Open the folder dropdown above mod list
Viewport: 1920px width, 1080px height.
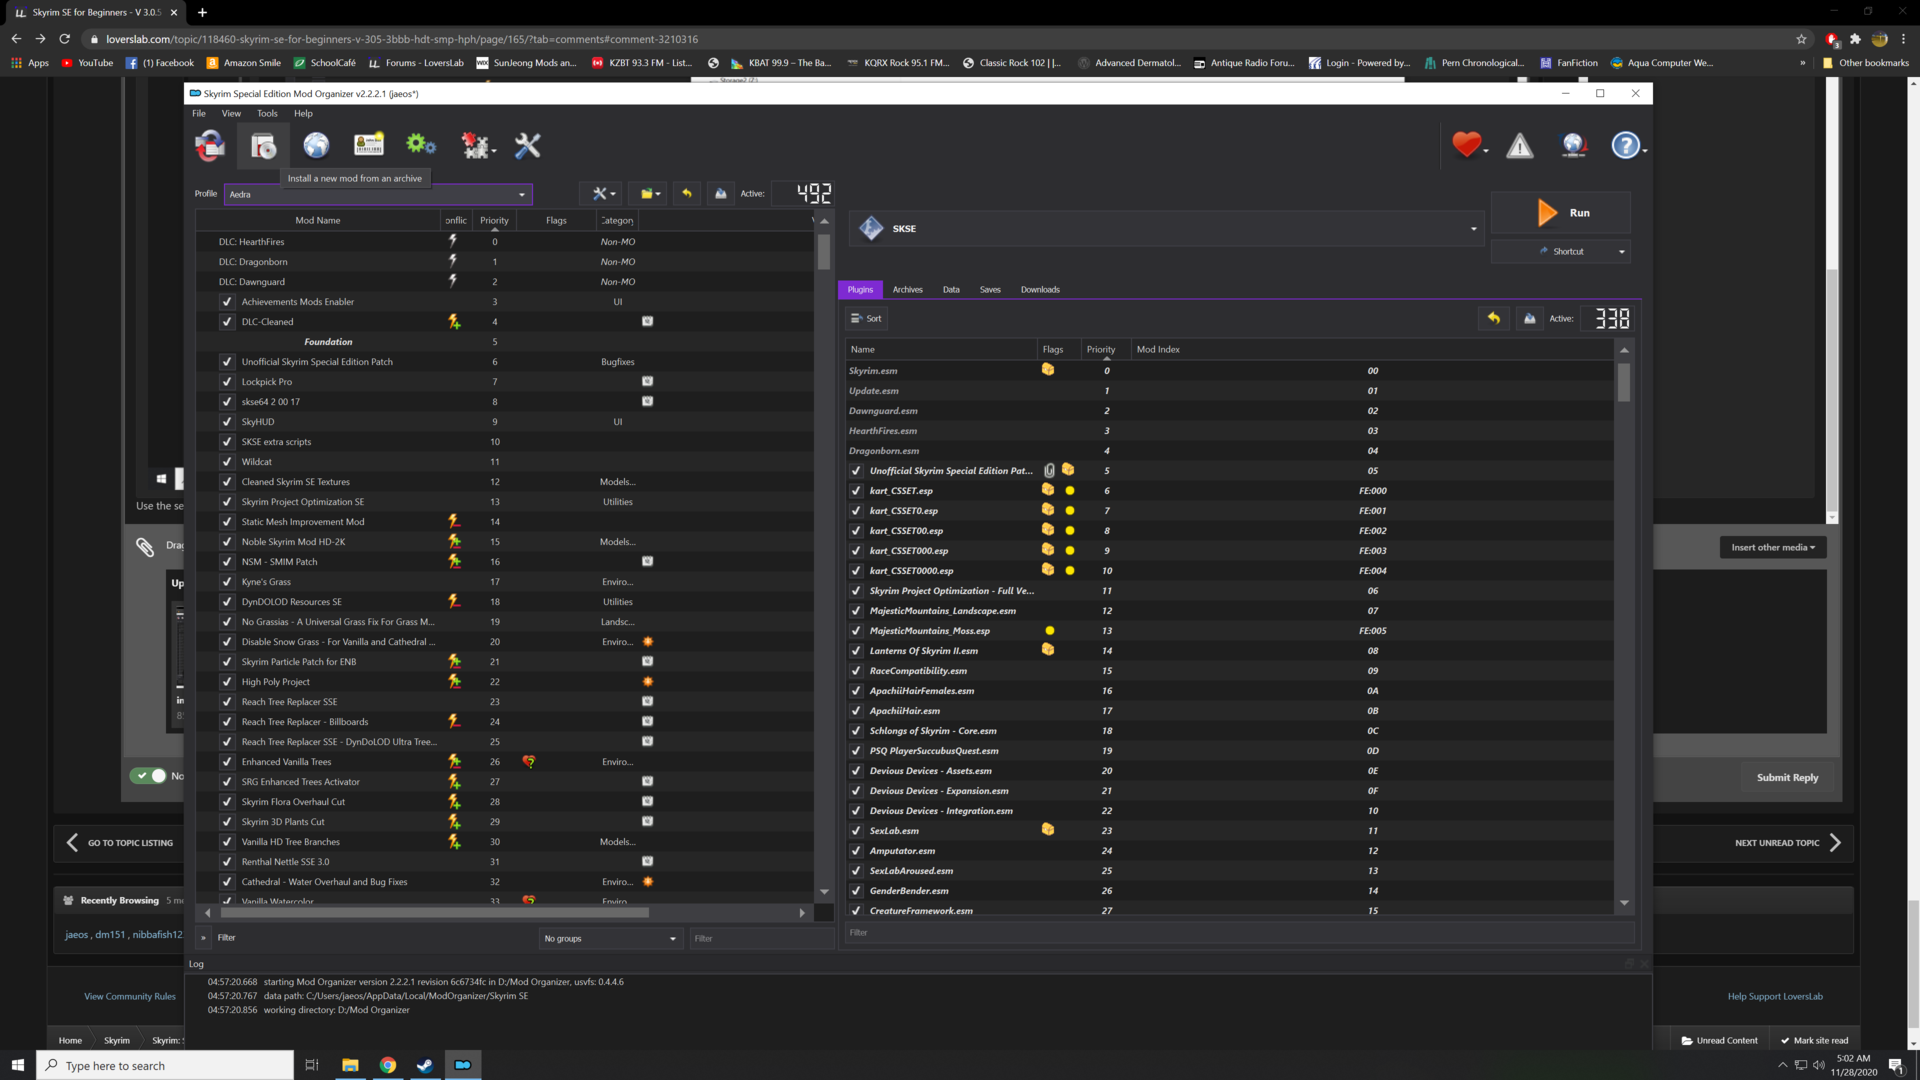(x=650, y=194)
